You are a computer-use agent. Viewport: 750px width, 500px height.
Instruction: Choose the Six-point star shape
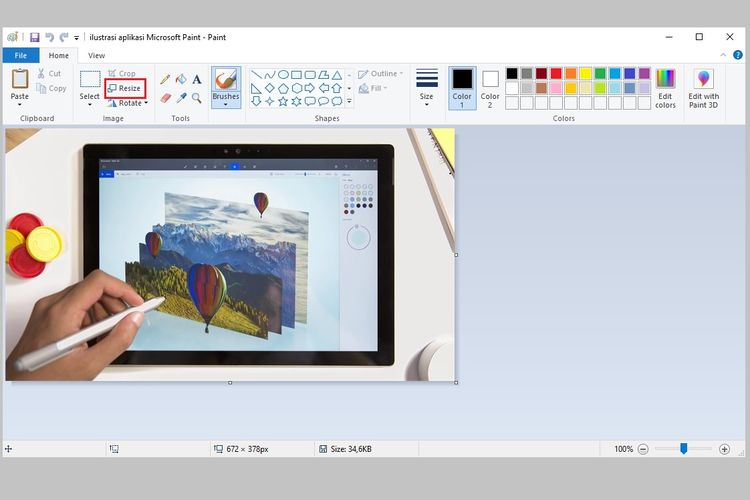click(297, 101)
